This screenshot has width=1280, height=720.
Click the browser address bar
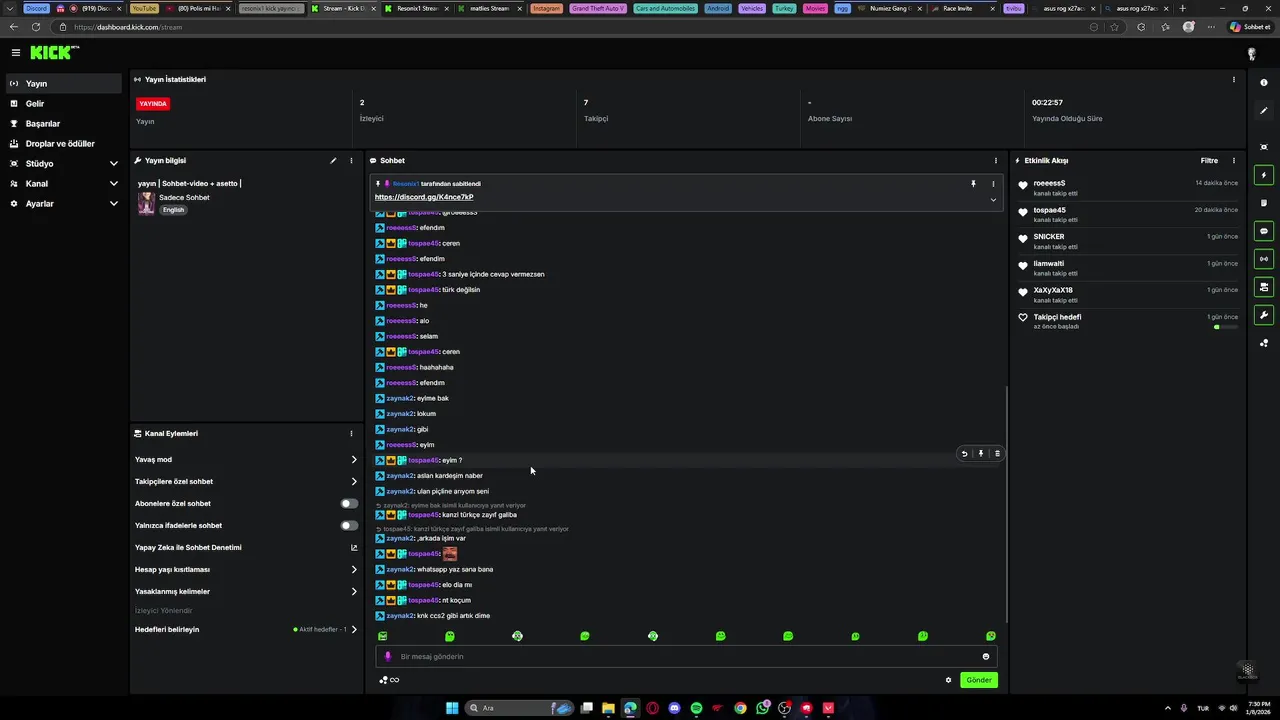click(580, 27)
